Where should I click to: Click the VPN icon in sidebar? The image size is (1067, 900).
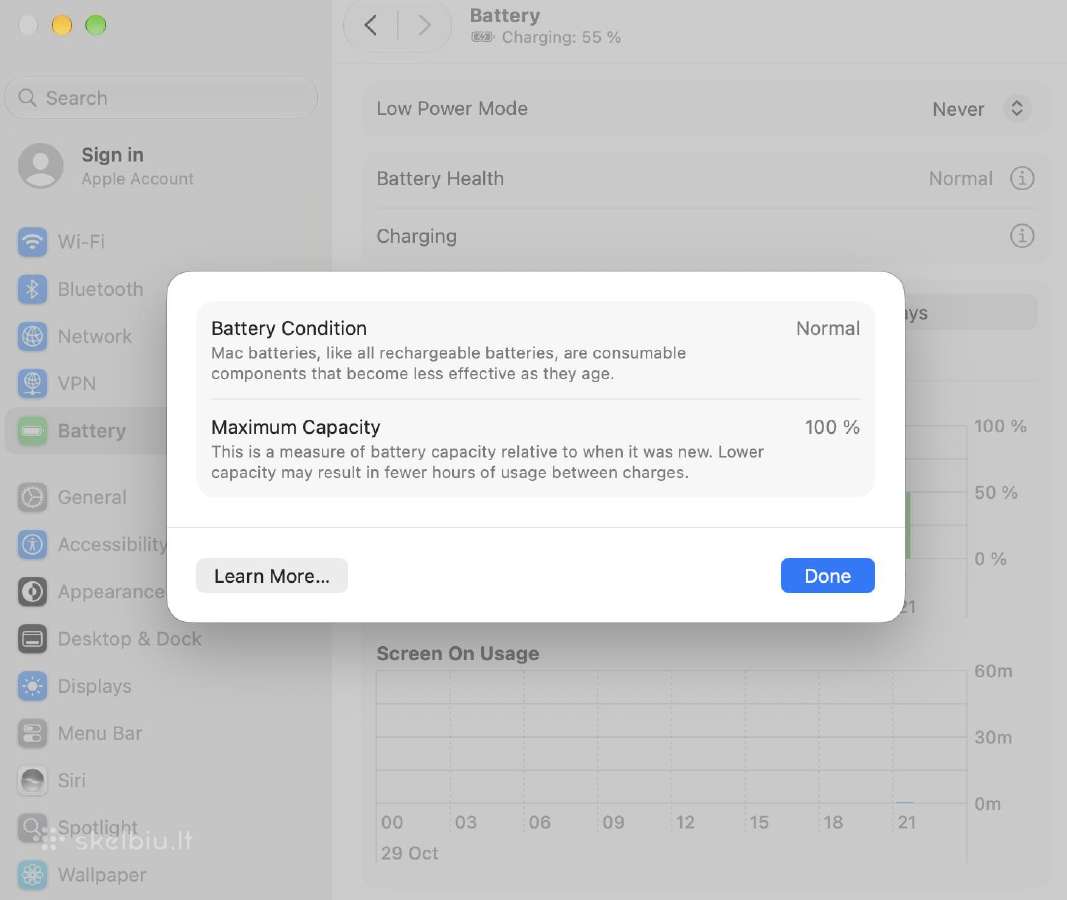coord(32,383)
